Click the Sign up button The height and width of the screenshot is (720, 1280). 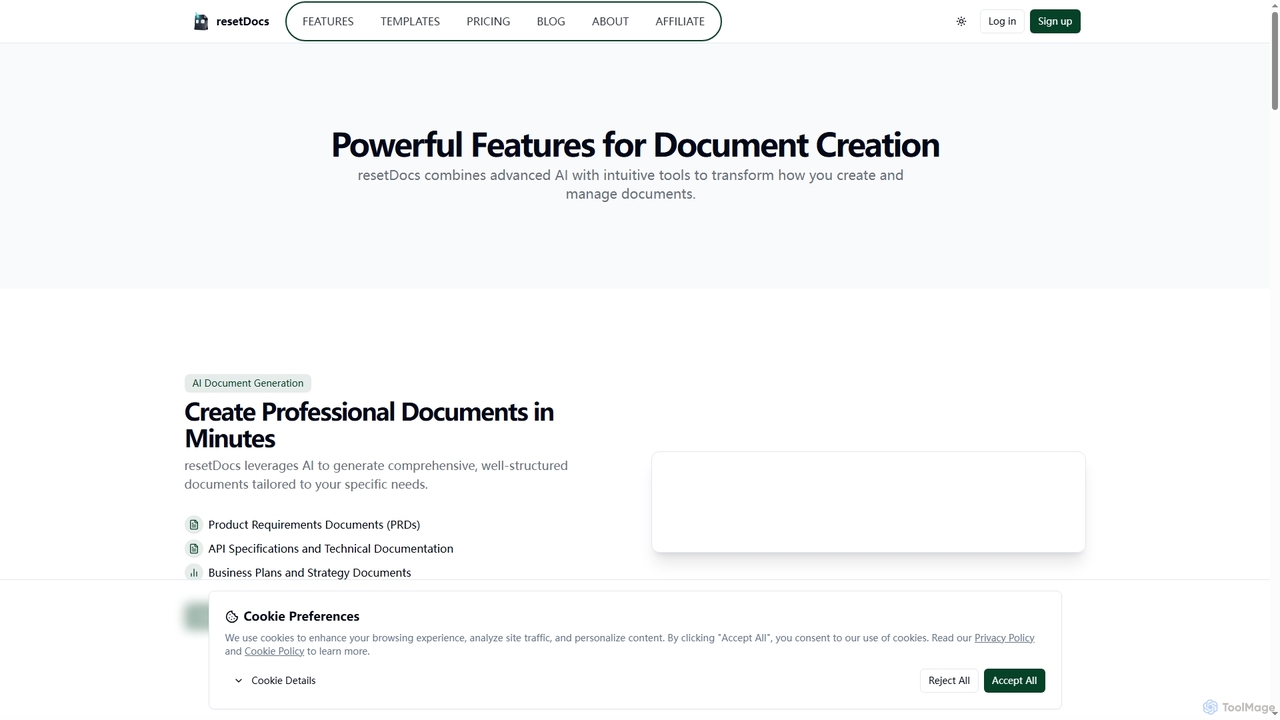[1055, 21]
